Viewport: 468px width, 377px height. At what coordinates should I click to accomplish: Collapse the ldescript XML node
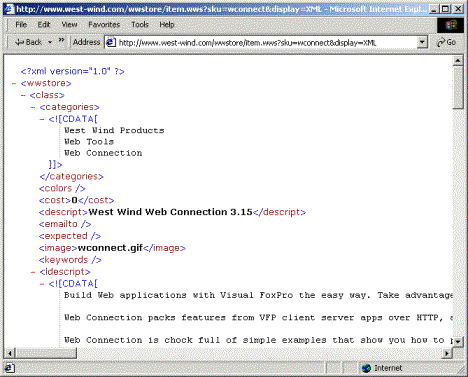pos(33,272)
